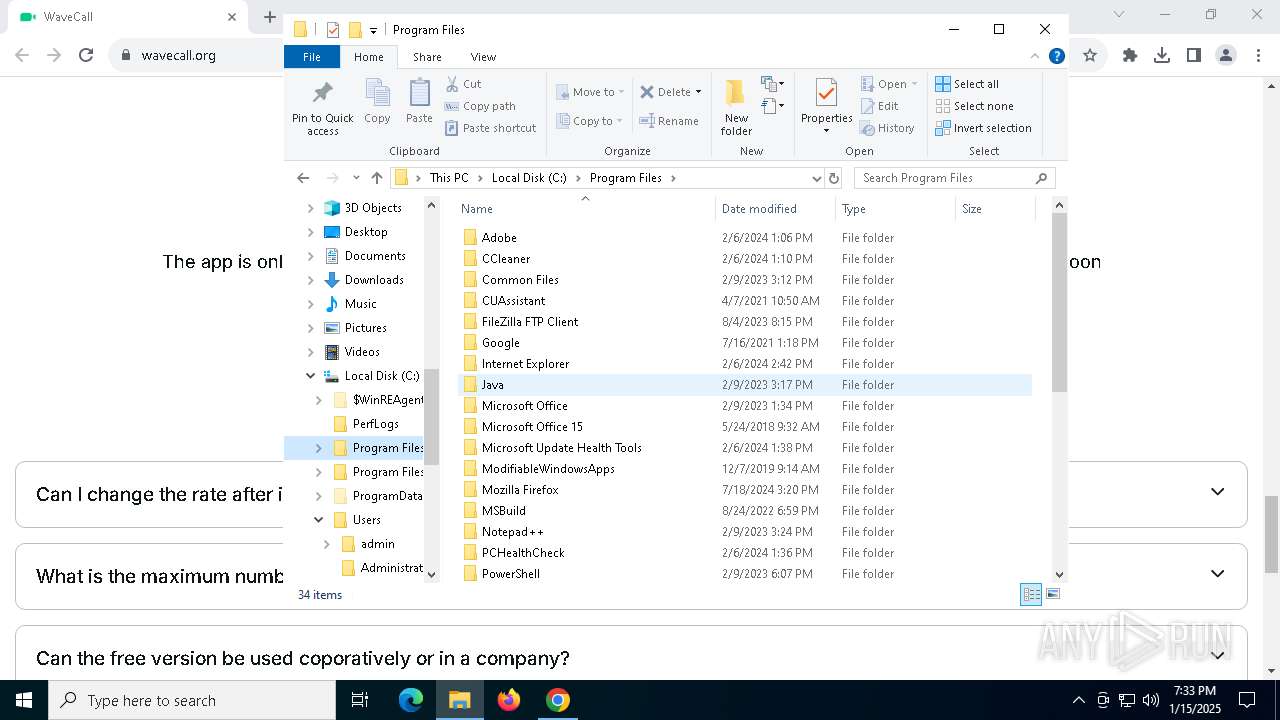Click the Copy ribbon icon
This screenshot has height=720, width=1280.
(377, 102)
